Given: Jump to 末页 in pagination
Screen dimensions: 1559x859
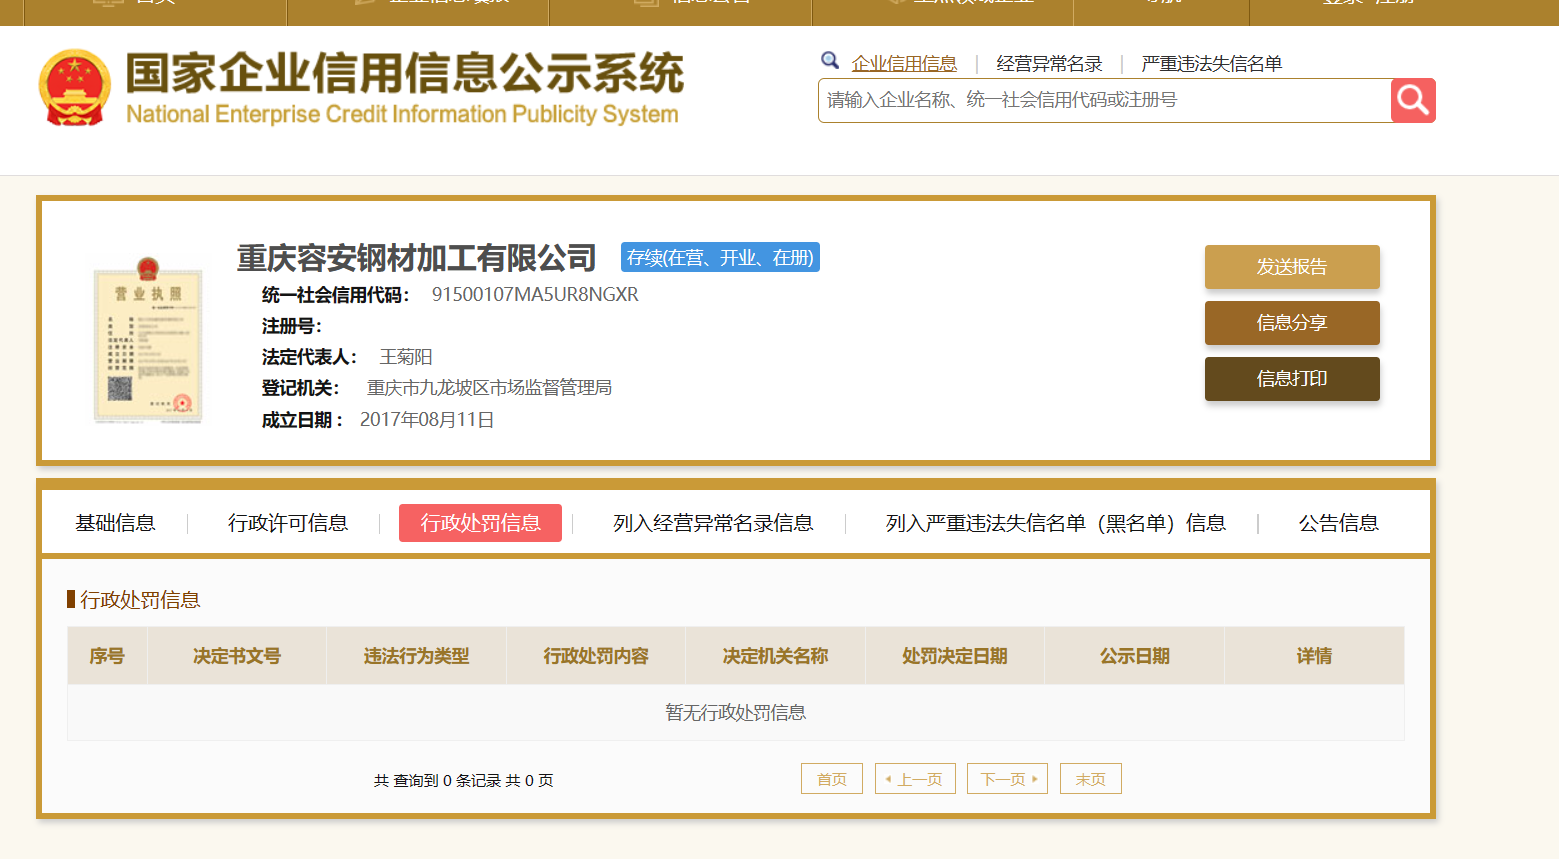Looking at the screenshot, I should (1091, 779).
